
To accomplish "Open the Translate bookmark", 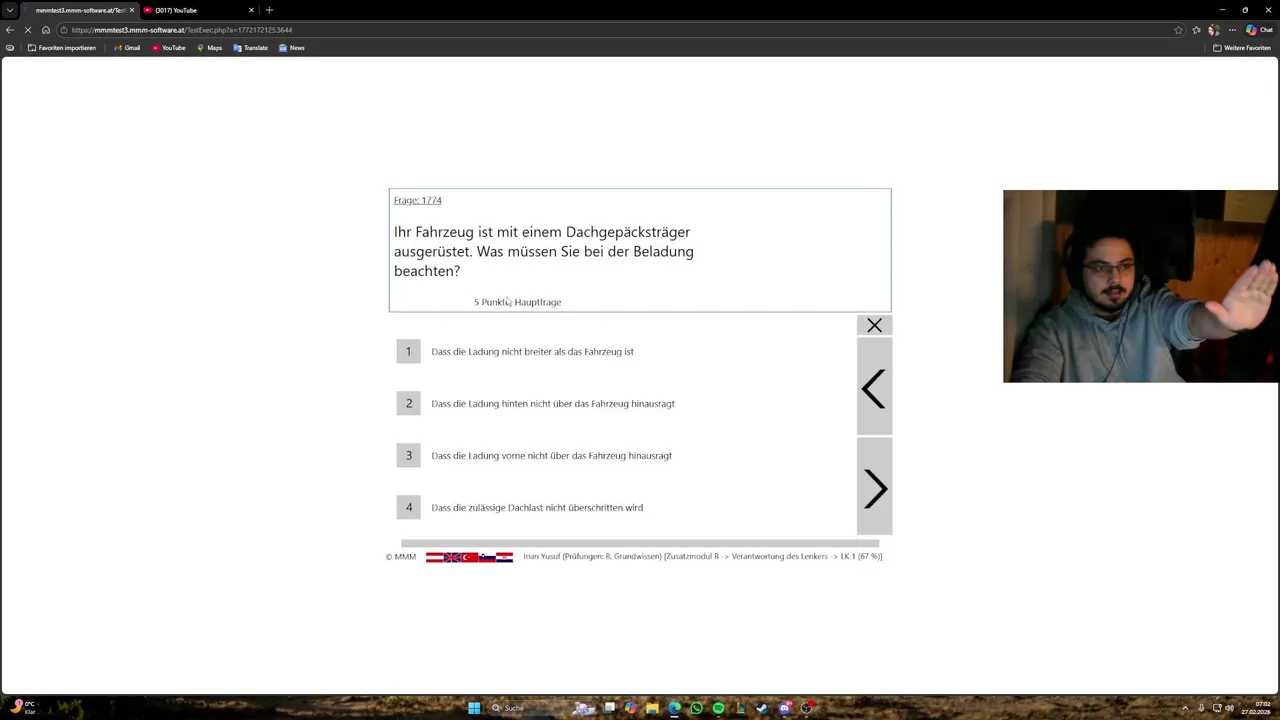I will [x=250, y=48].
